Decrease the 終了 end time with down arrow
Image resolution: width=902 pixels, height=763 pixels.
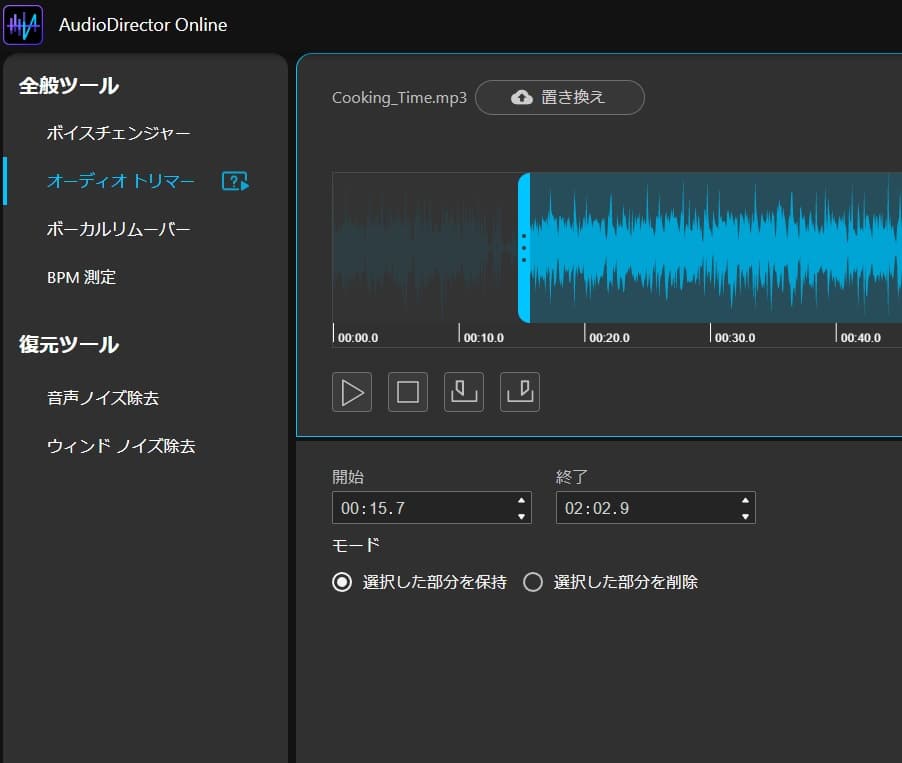click(x=745, y=516)
